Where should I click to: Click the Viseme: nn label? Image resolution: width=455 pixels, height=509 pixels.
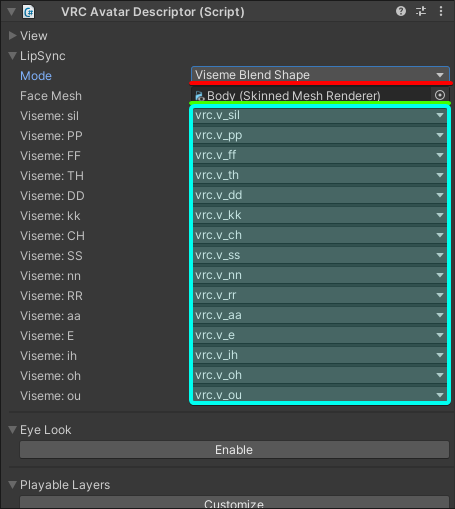(x=50, y=276)
